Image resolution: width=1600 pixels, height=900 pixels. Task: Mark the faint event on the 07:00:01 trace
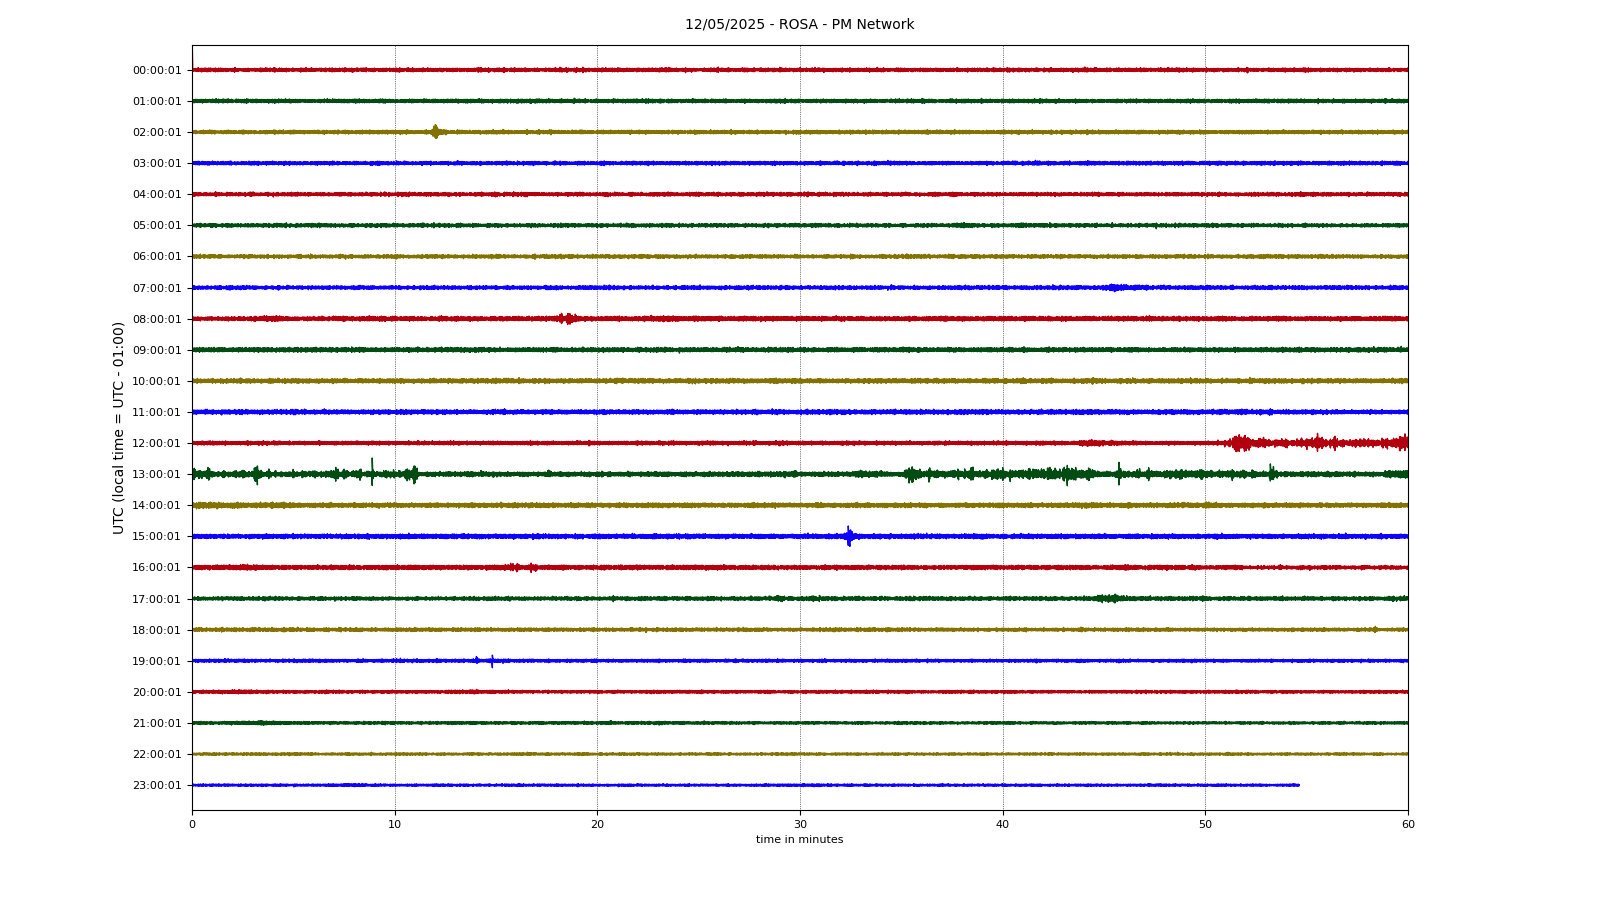click(x=1118, y=288)
